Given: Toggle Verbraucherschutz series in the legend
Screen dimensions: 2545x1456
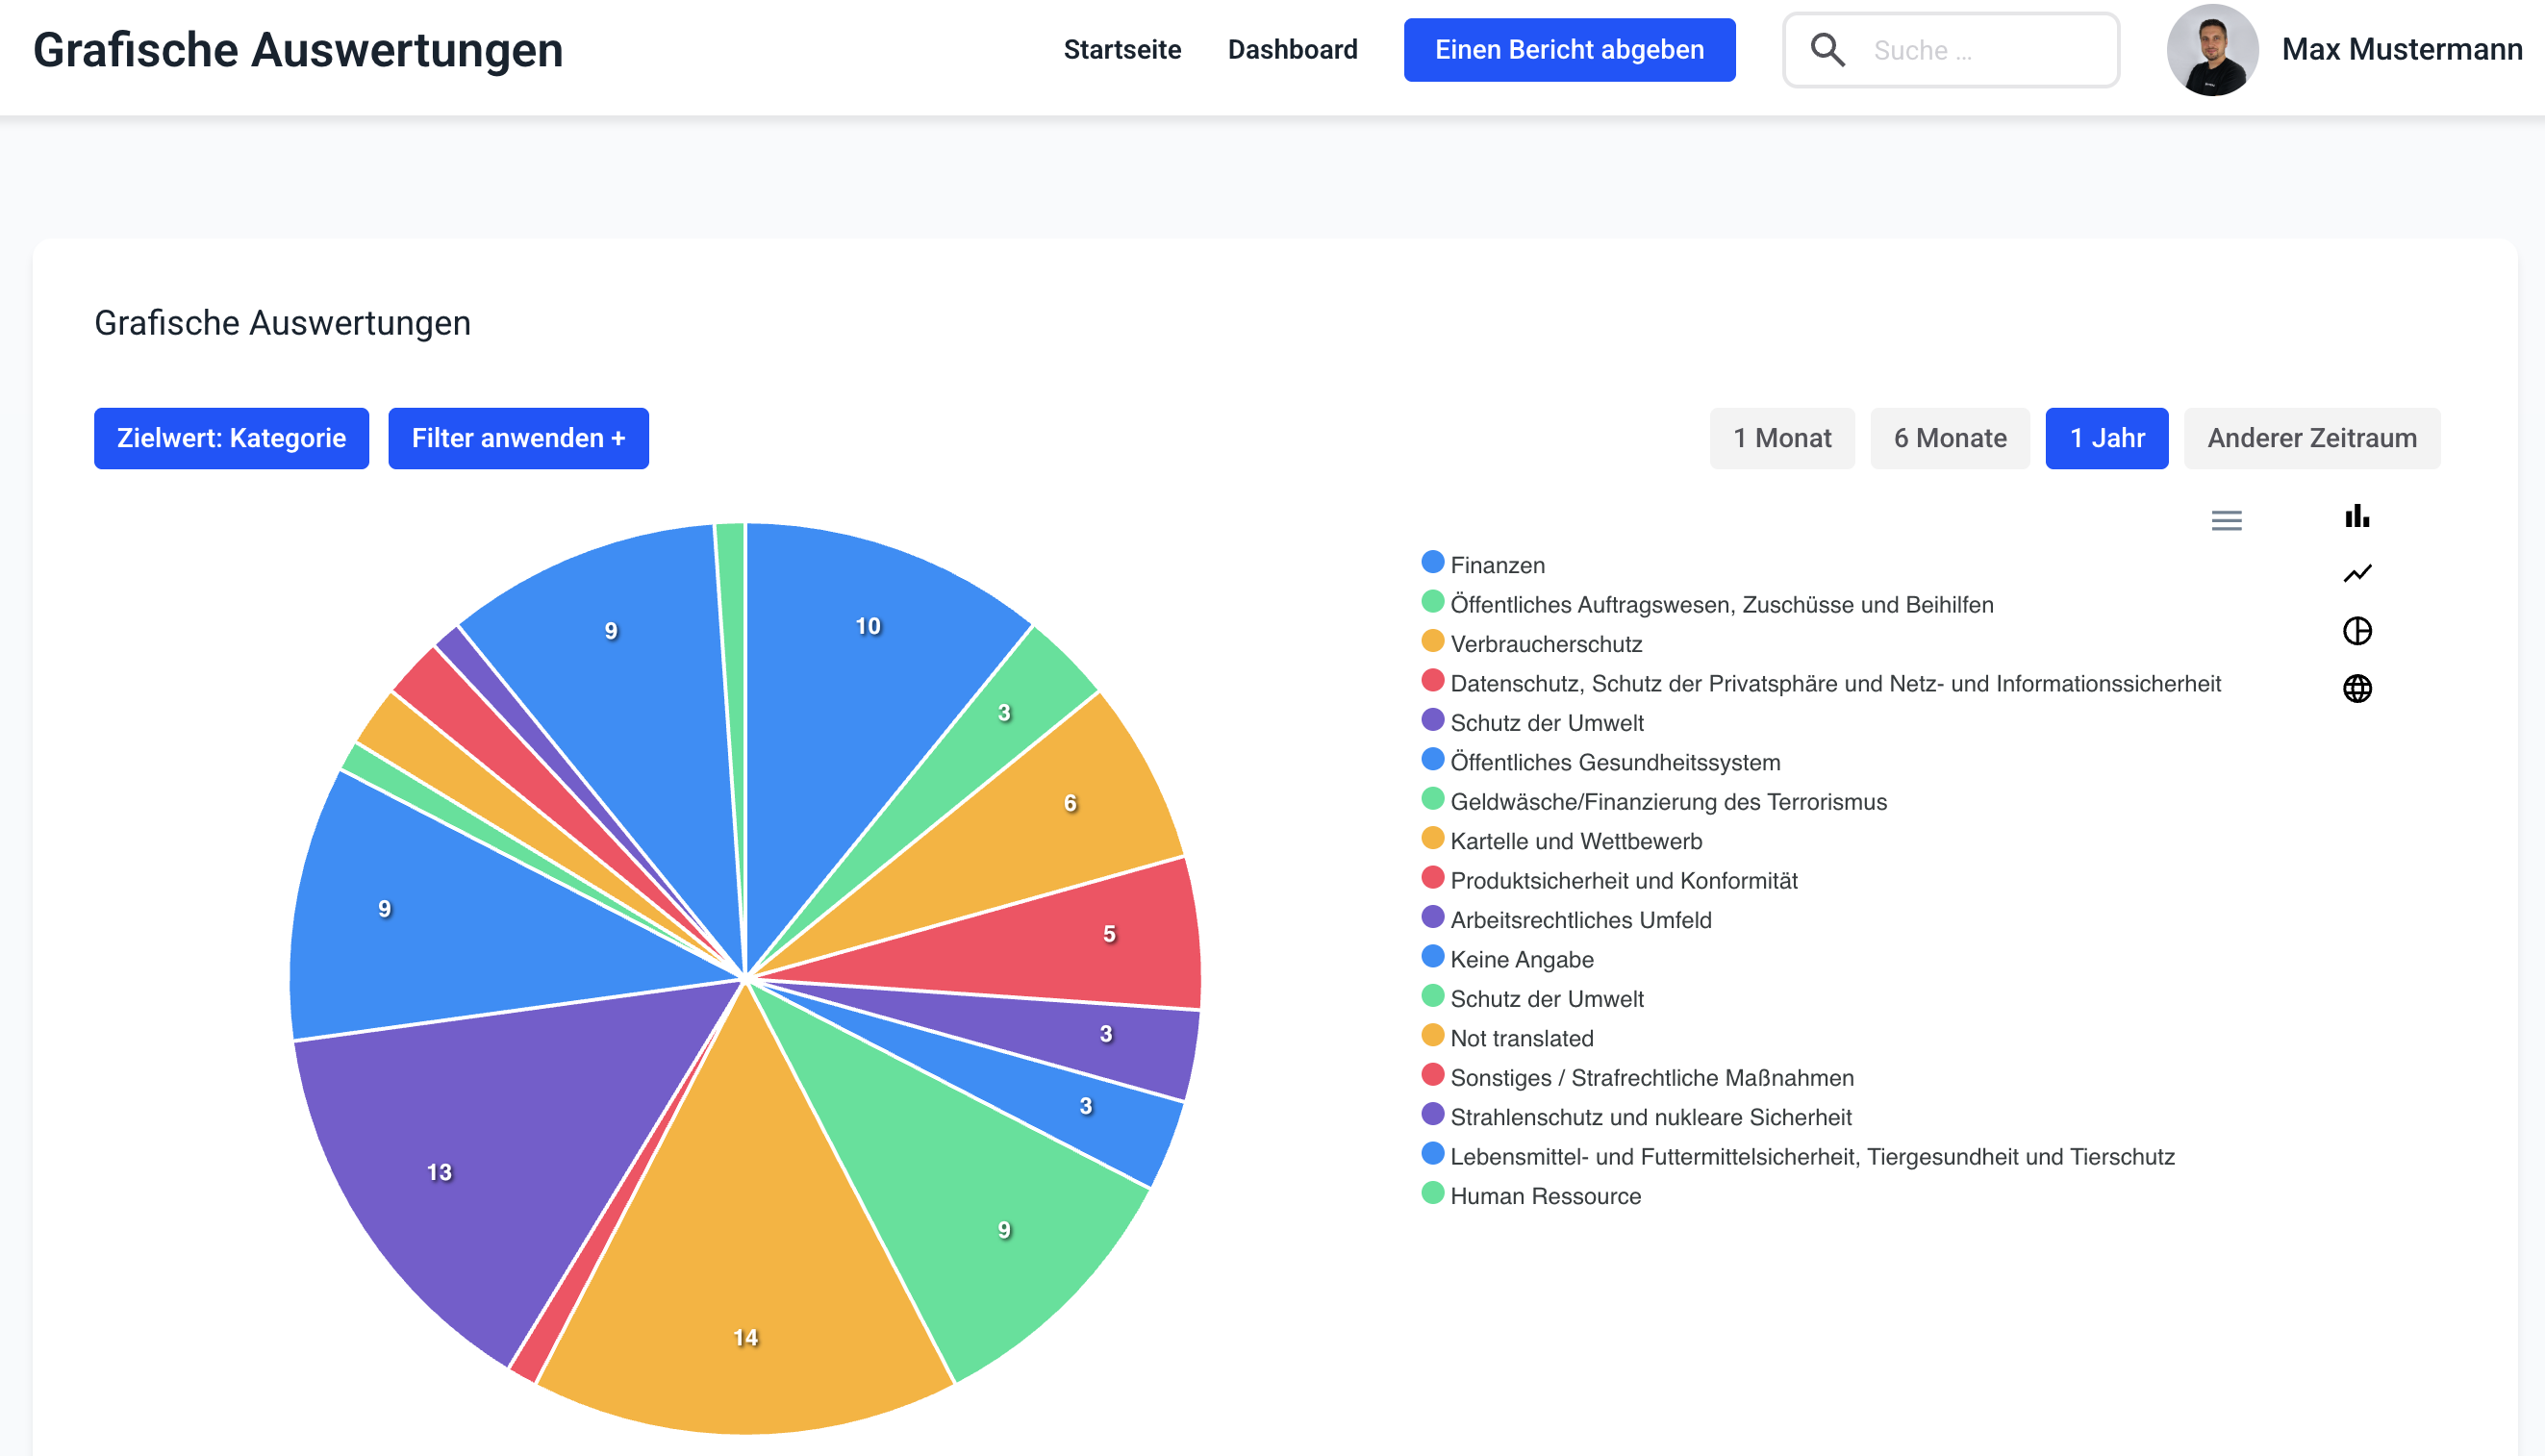Looking at the screenshot, I should [1545, 644].
